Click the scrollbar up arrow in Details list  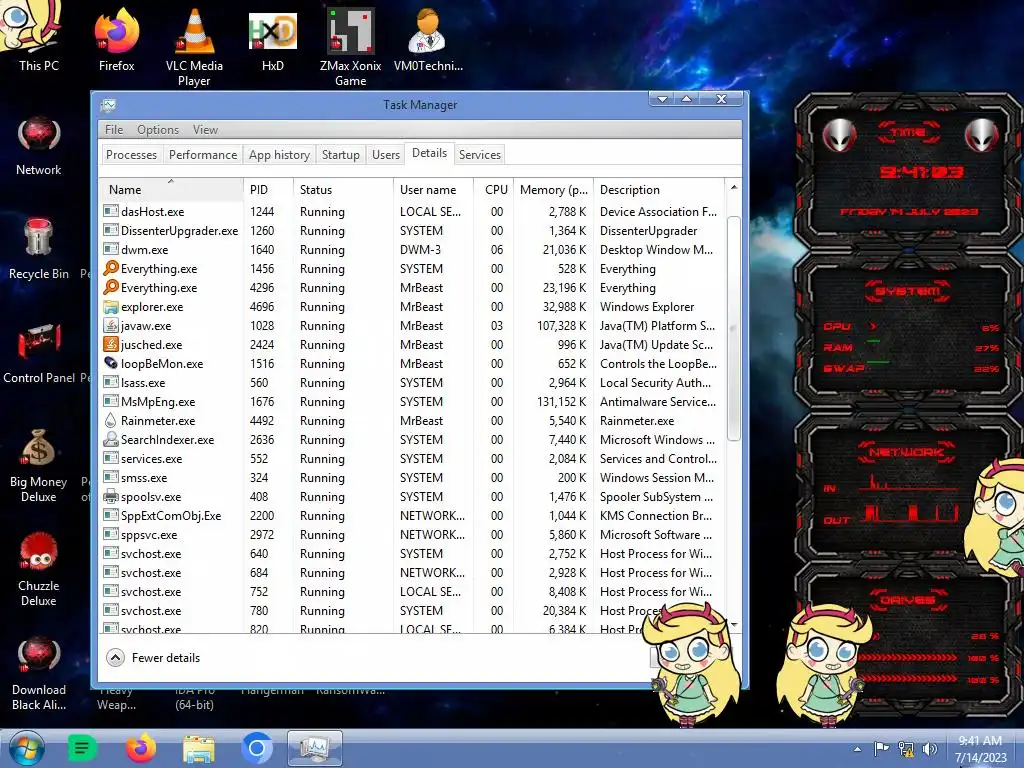(733, 187)
